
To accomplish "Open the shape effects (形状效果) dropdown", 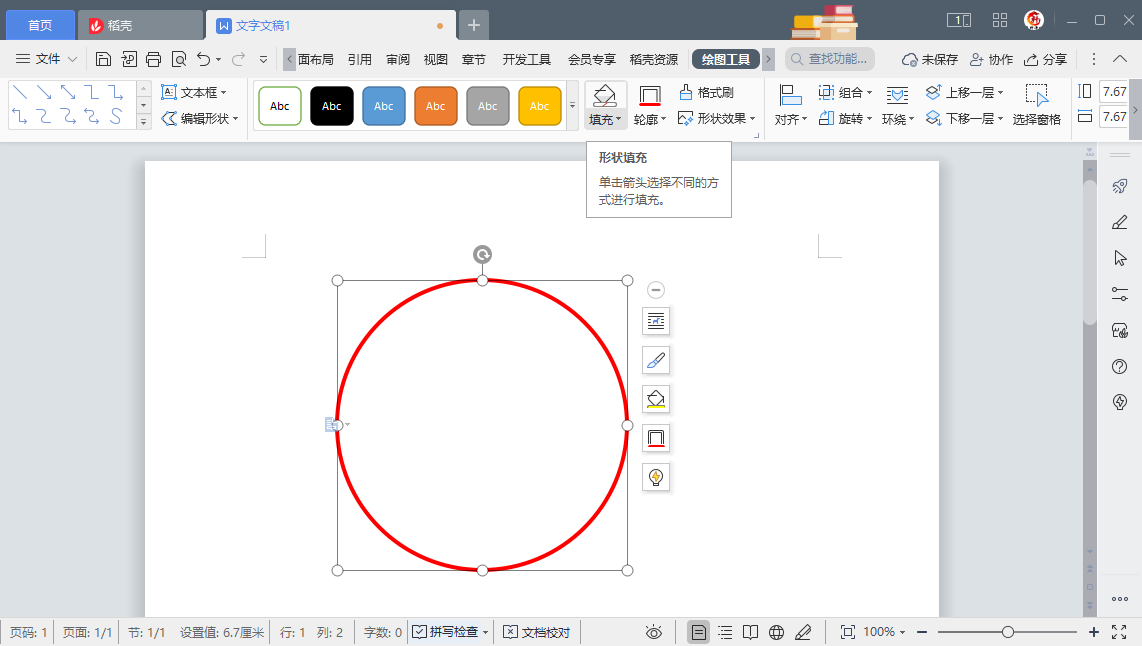I will pos(716,119).
